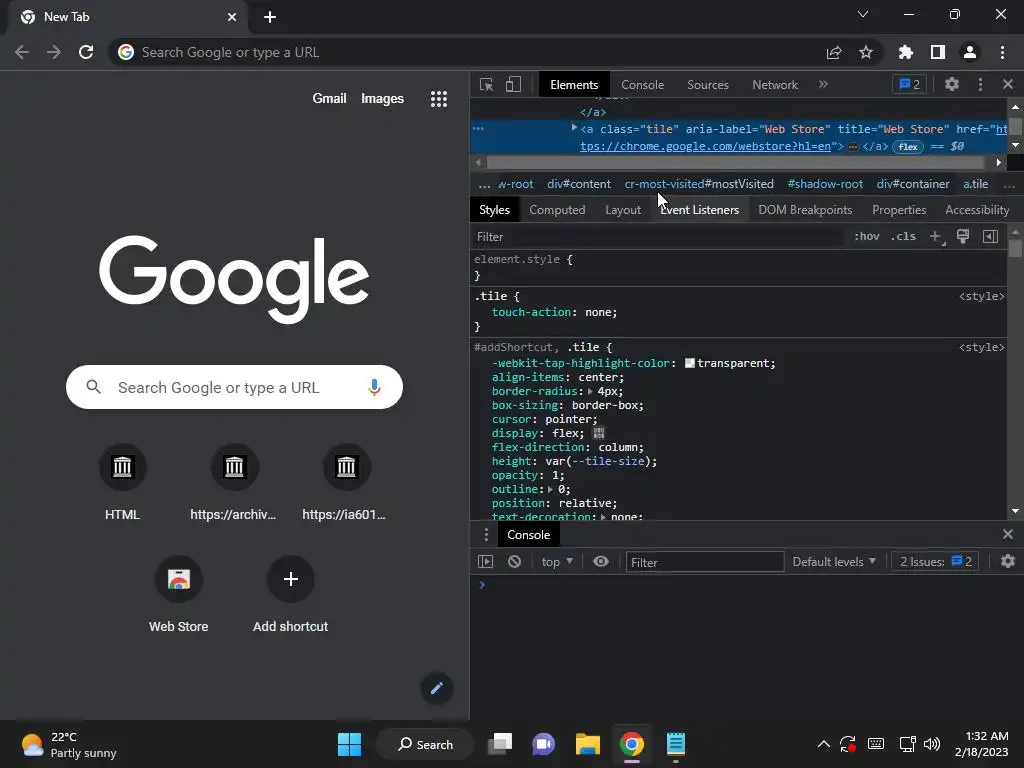Viewport: 1024px width, 768px height.
Task: Open the drawer three-dot menu
Action: [486, 535]
